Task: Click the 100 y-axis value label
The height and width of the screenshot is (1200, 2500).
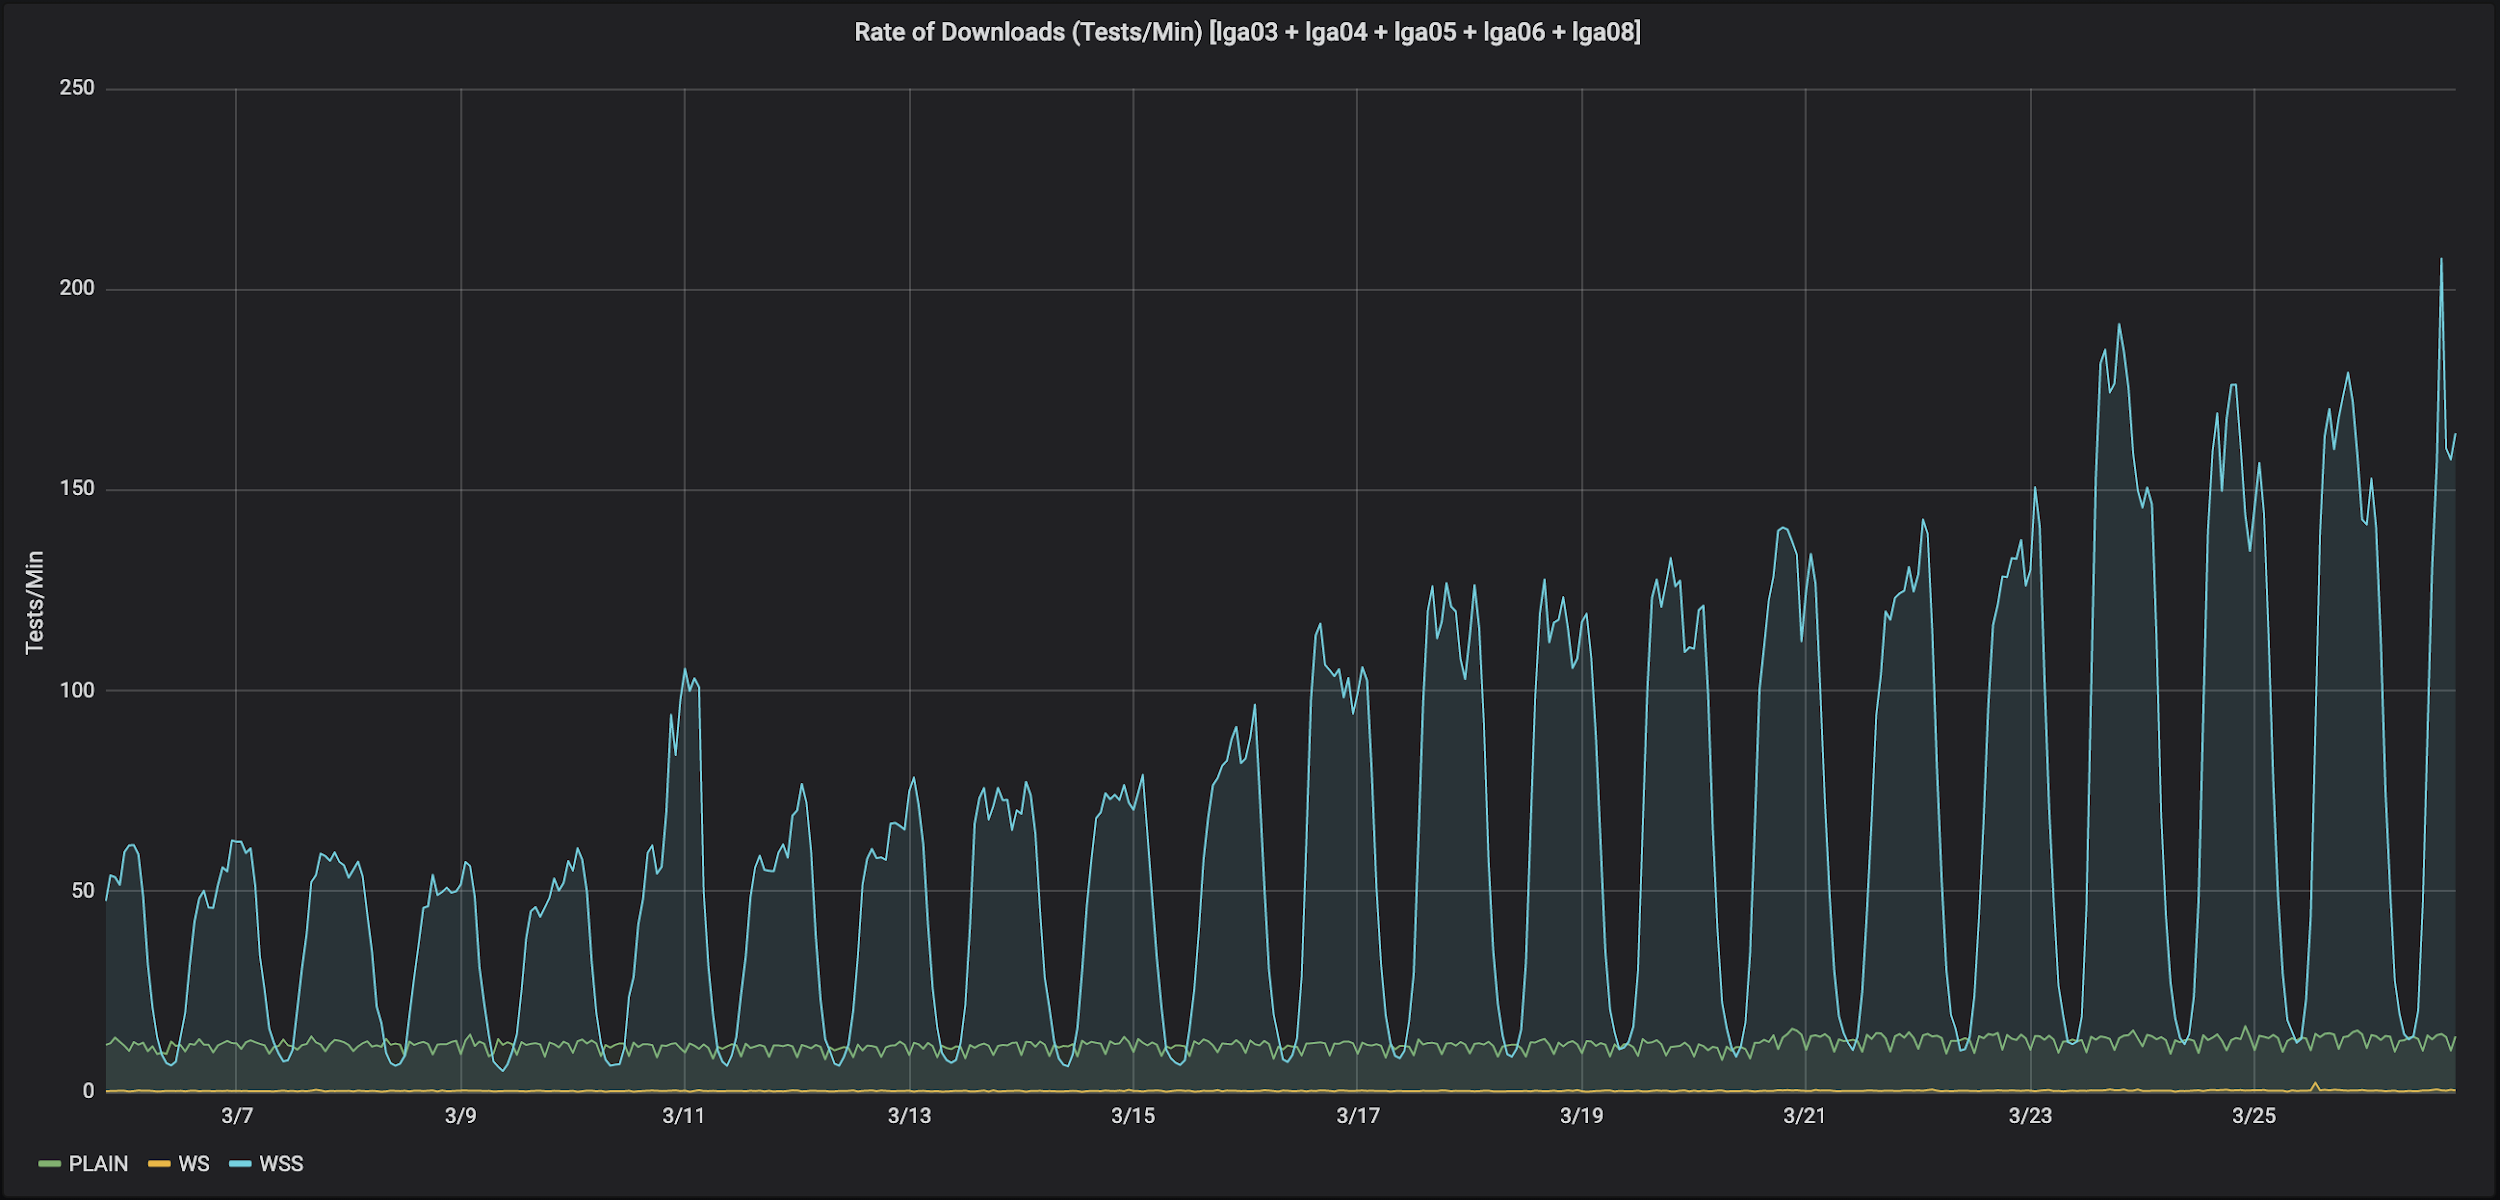Action: click(77, 690)
